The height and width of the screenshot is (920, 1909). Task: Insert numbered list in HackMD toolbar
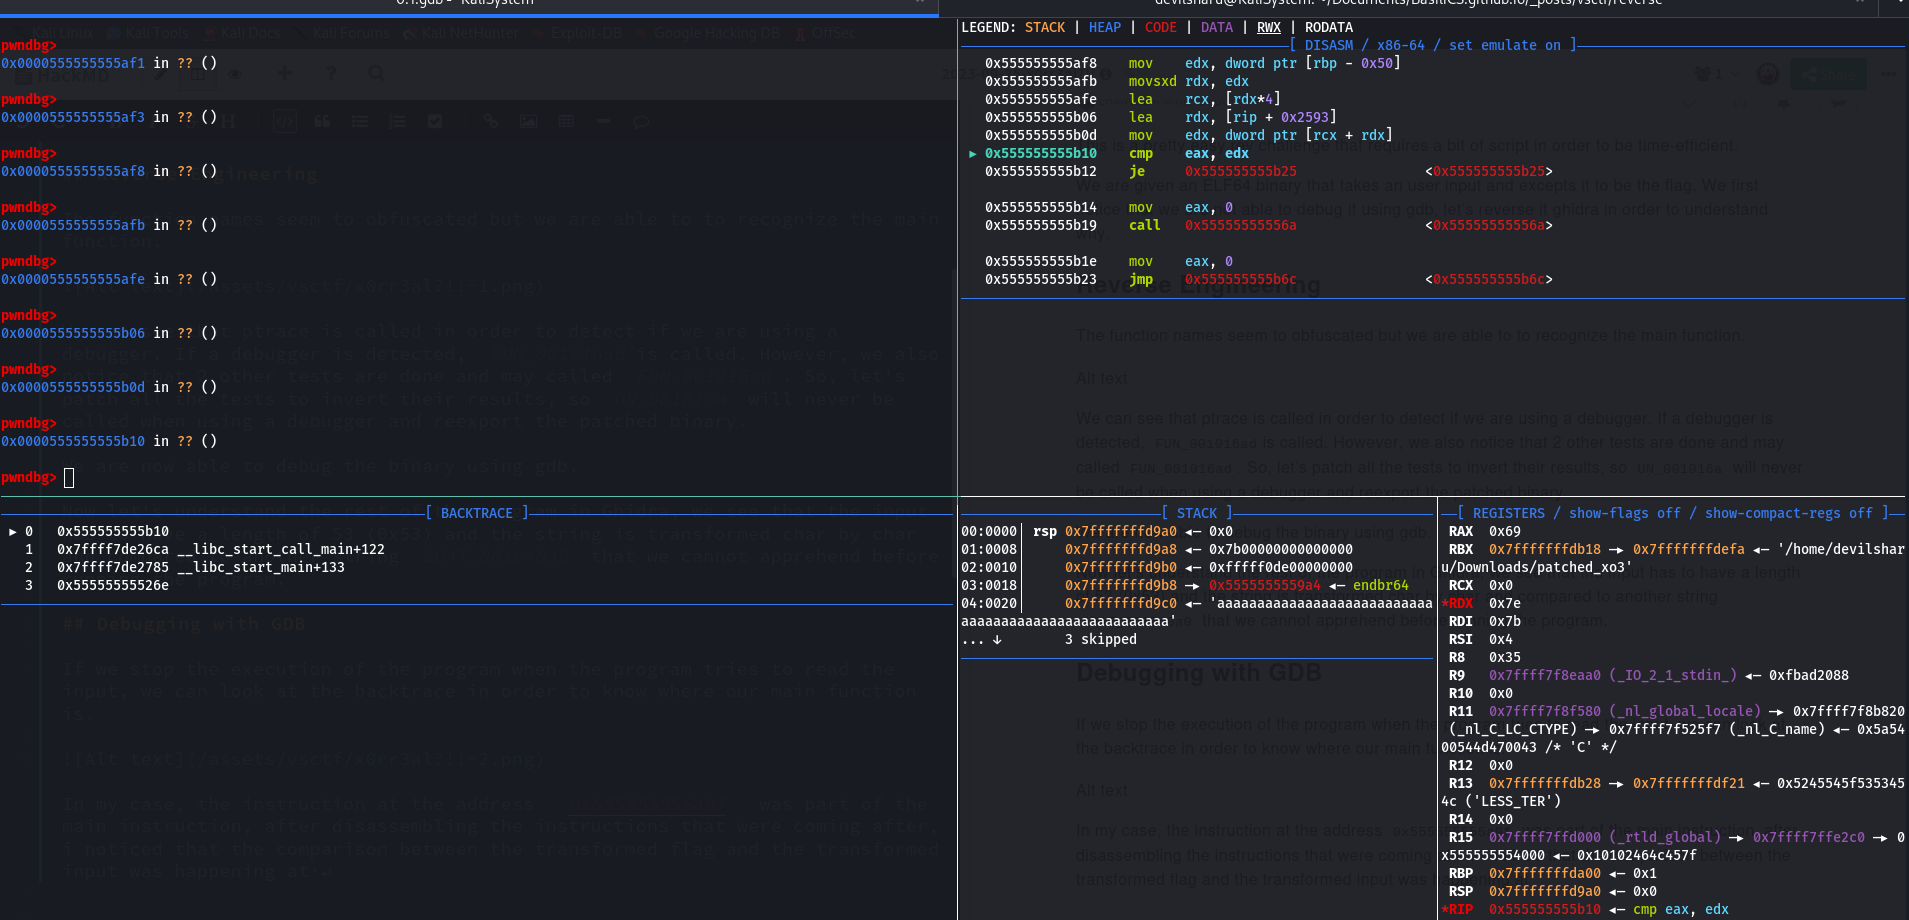(398, 122)
